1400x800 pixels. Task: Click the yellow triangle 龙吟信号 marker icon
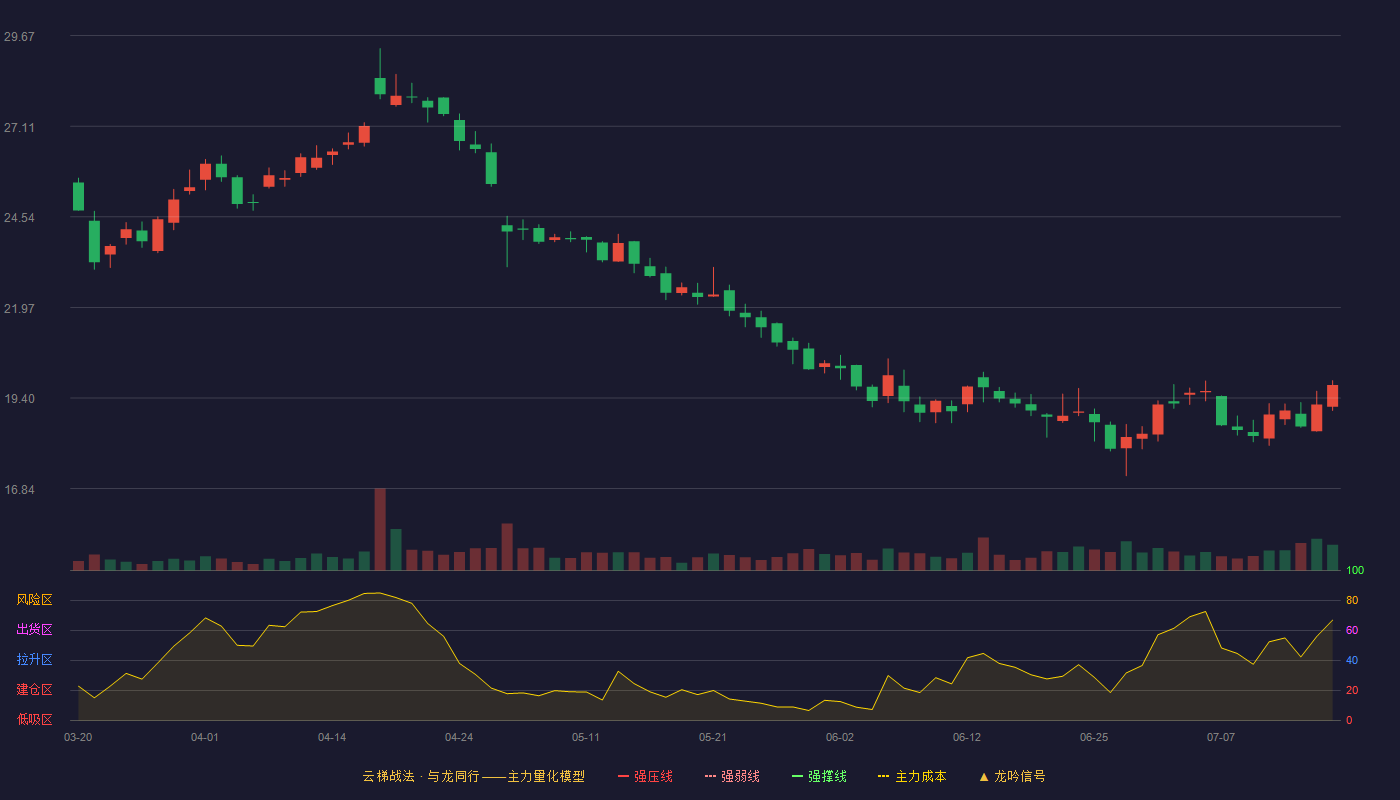click(x=984, y=776)
